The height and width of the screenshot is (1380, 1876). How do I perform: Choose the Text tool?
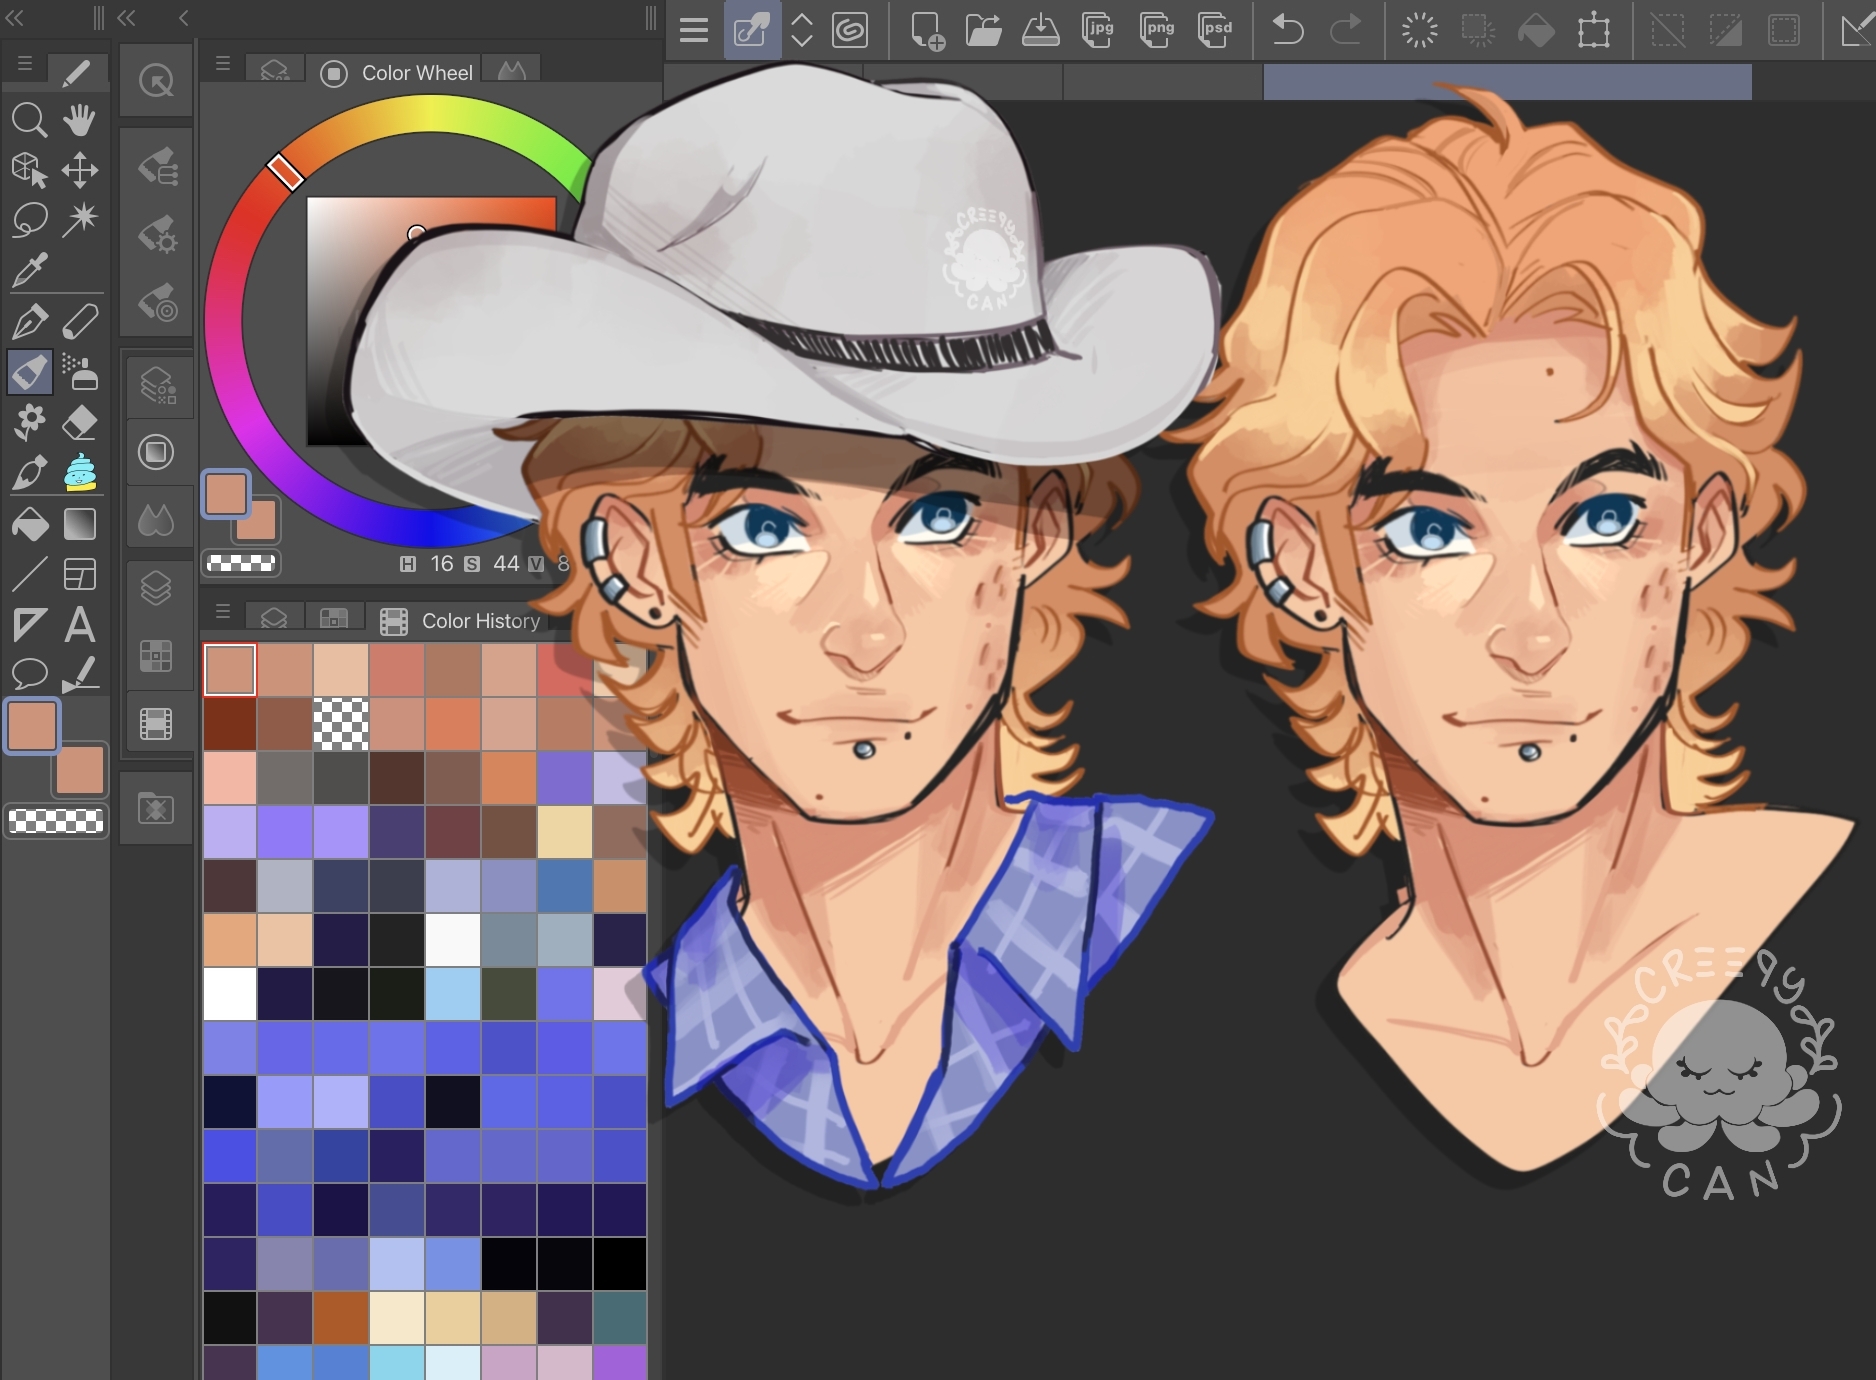pos(80,626)
